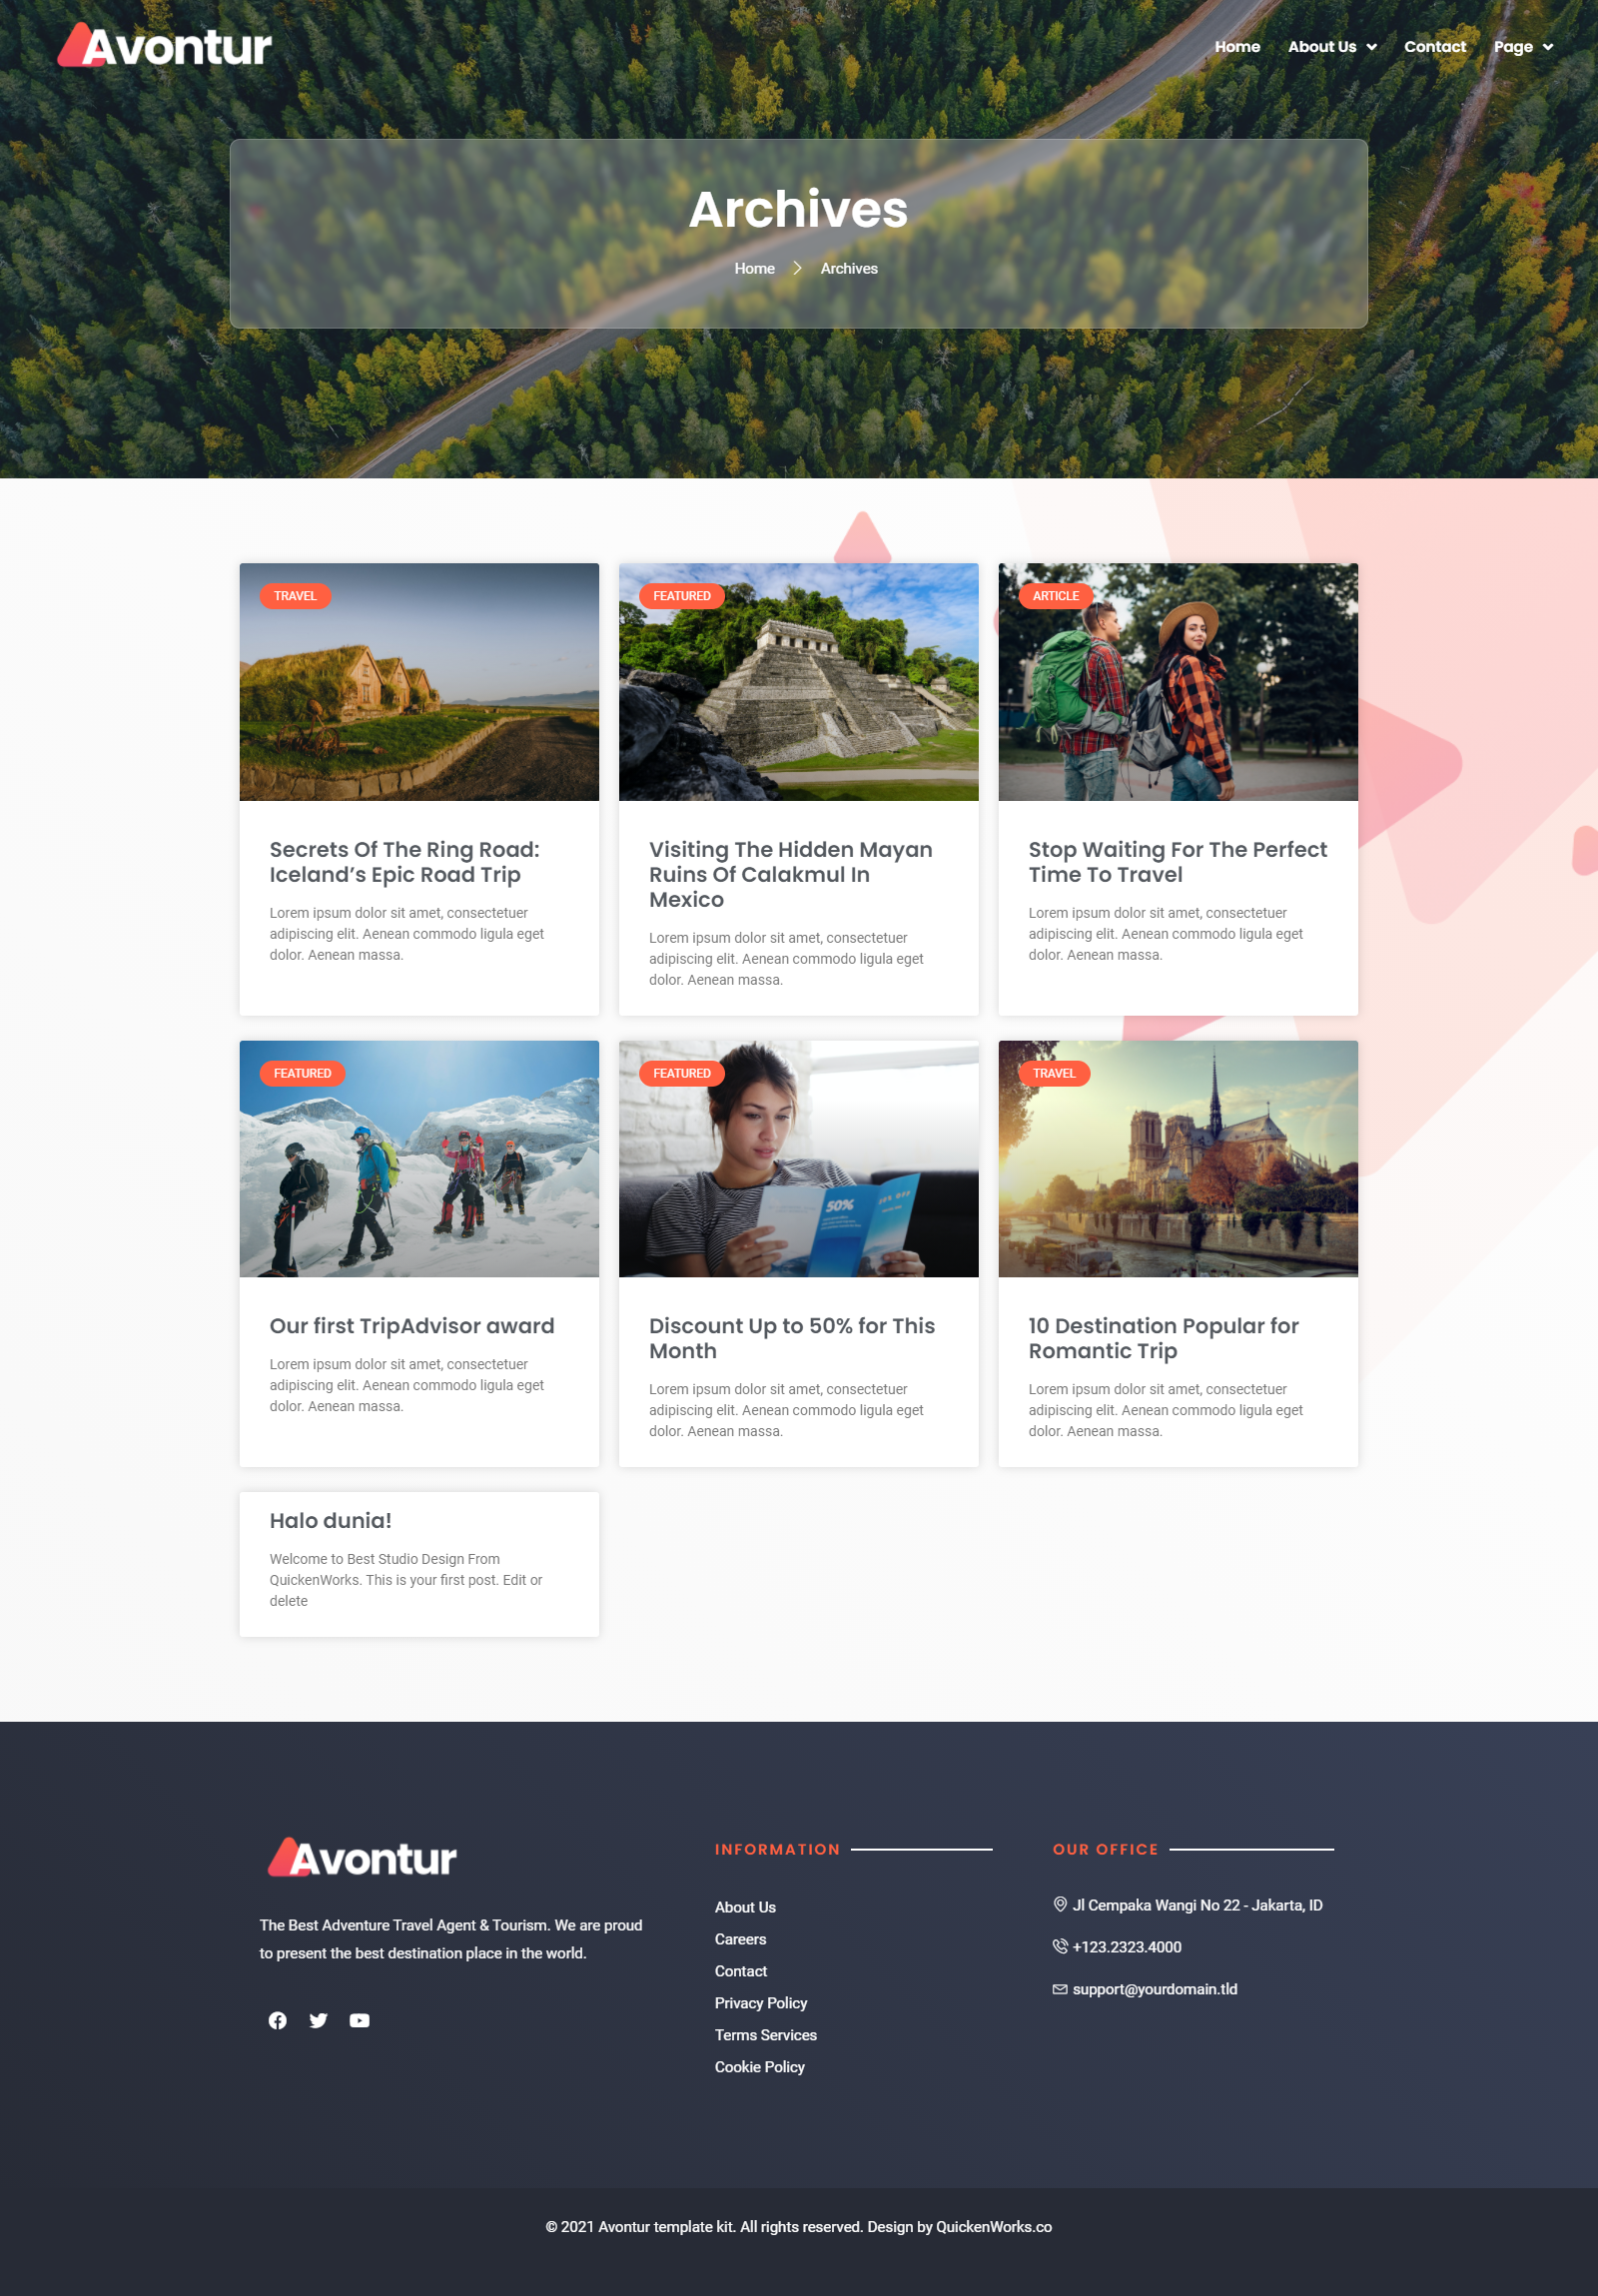Open the Mayan ruins pyramid thumbnail
Image resolution: width=1598 pixels, height=2296 pixels.
pyautogui.click(x=798, y=681)
